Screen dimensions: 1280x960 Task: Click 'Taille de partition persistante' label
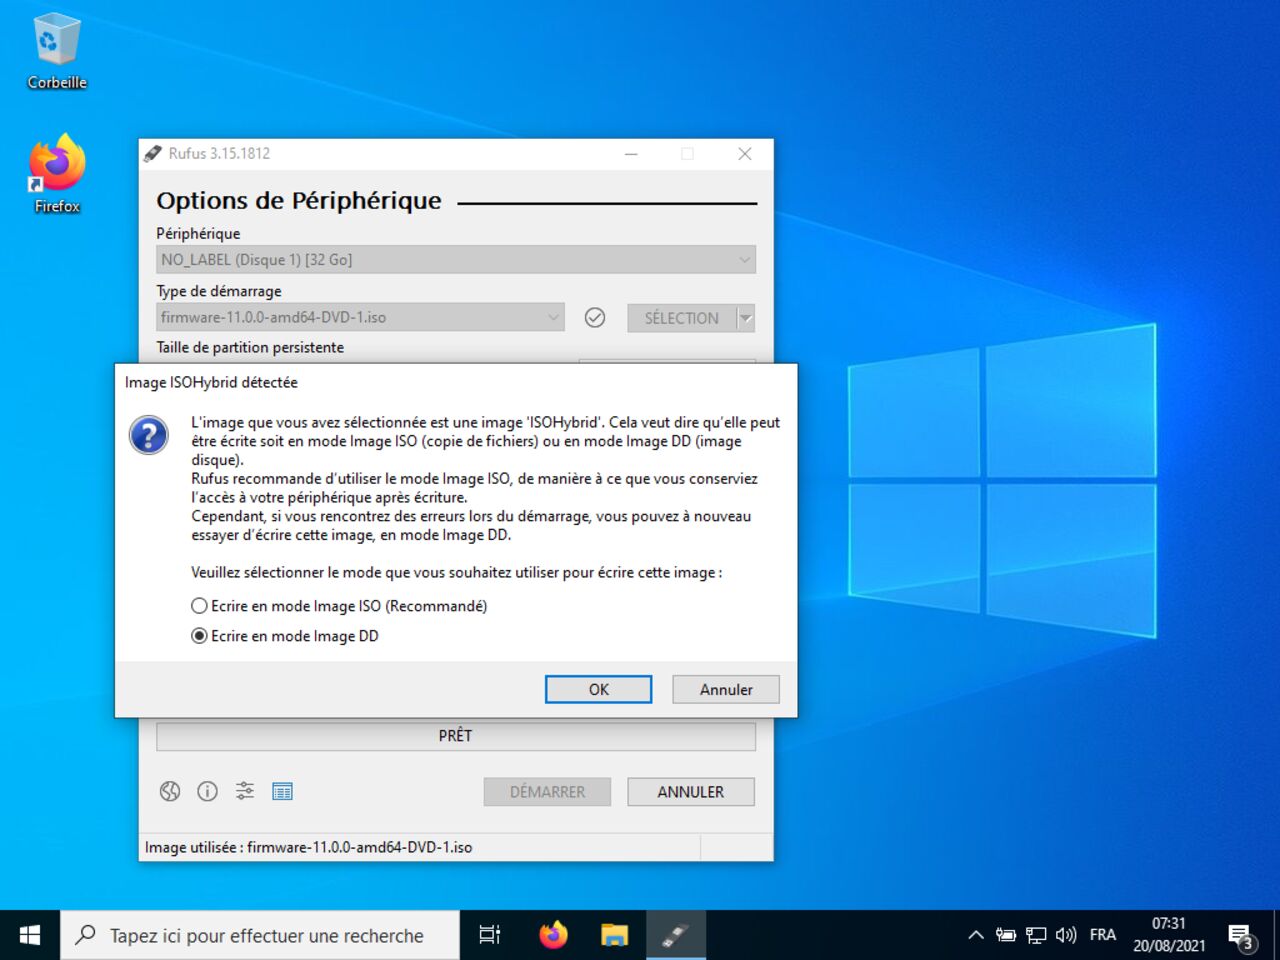coord(250,347)
